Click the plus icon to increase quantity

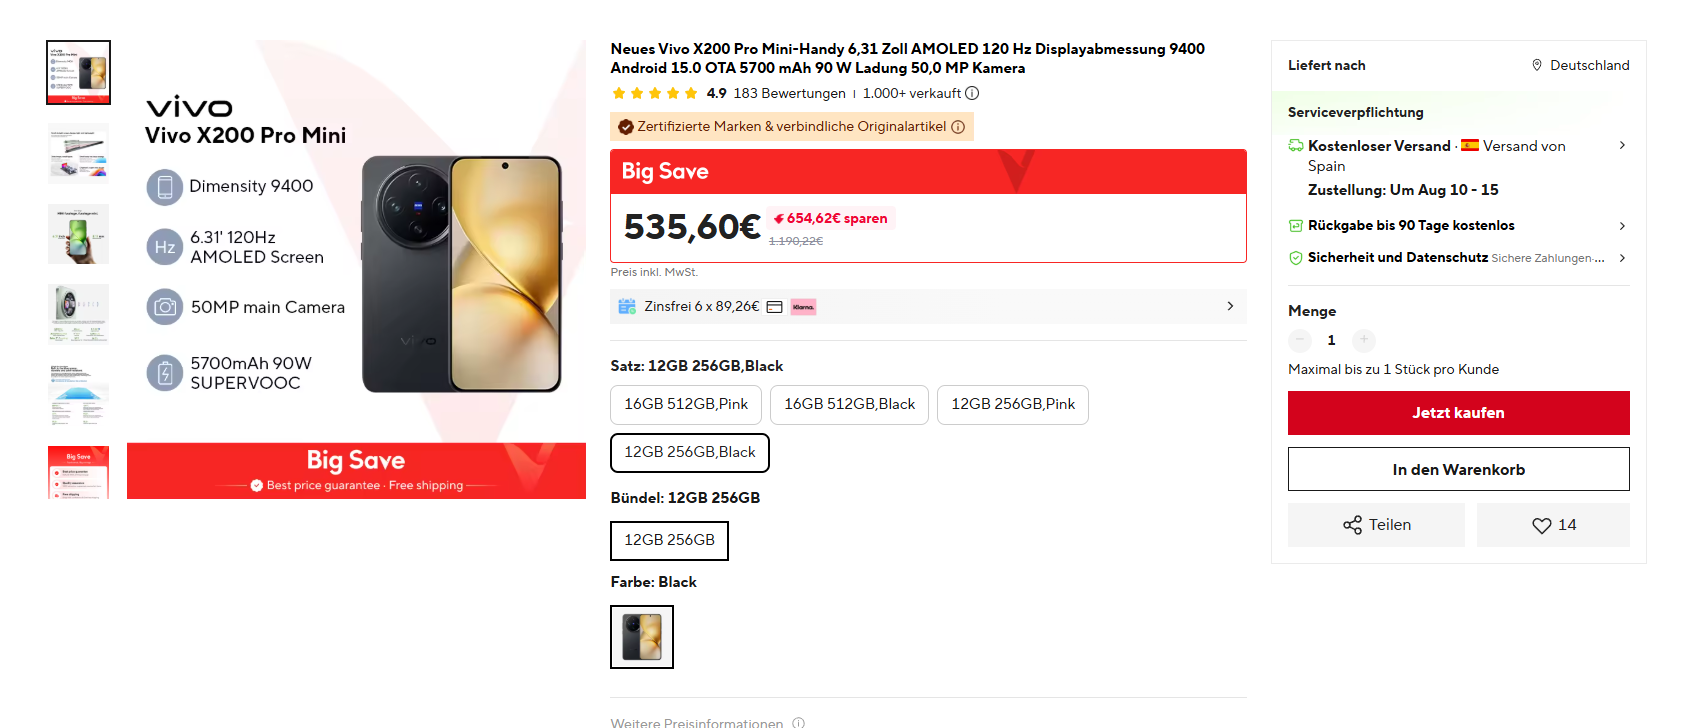(x=1364, y=340)
